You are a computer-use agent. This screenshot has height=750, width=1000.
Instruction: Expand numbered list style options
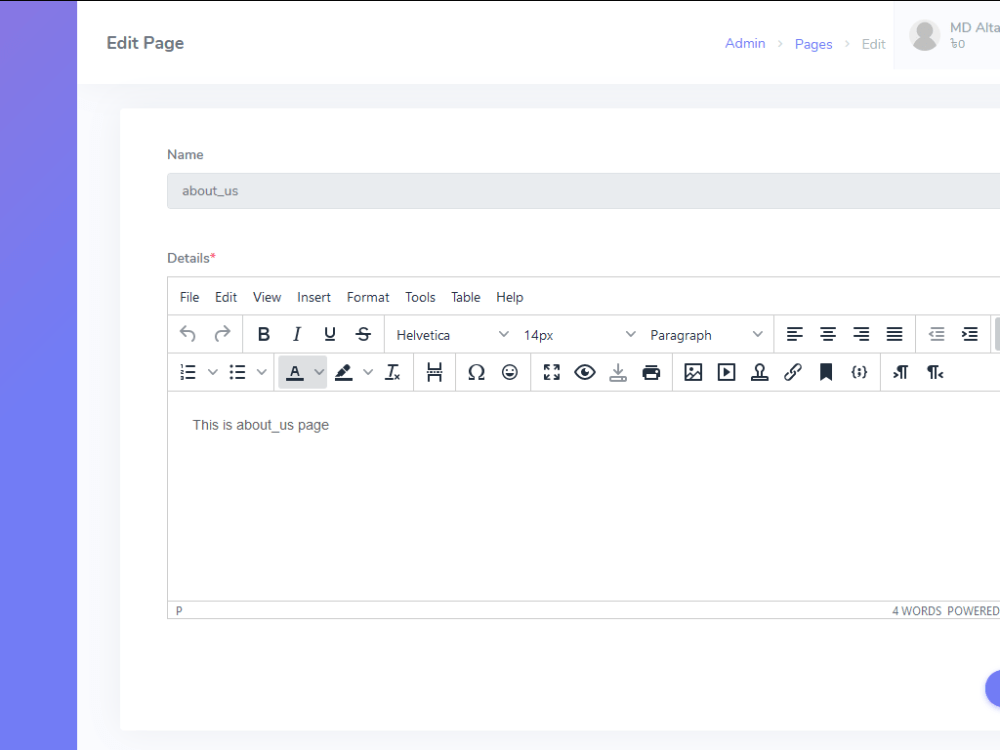[x=212, y=372]
